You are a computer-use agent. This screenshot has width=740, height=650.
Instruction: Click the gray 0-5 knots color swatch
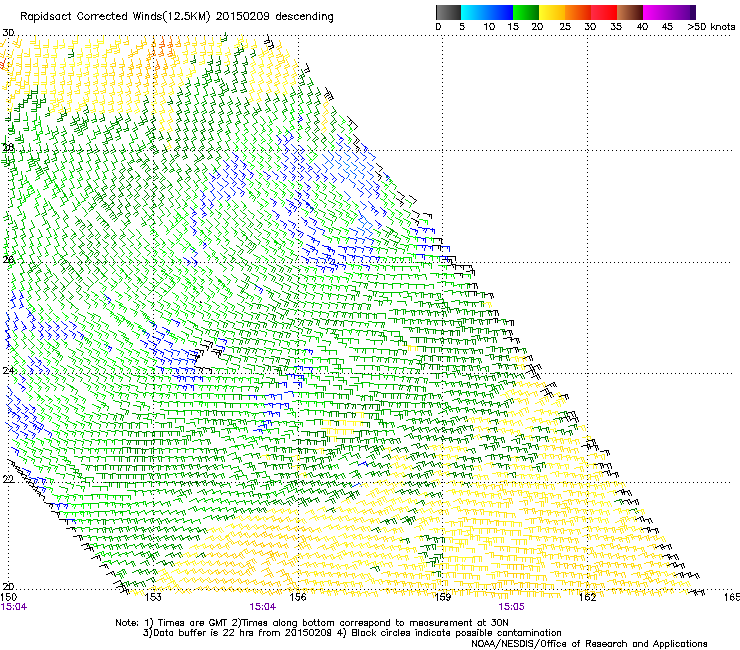(x=448, y=12)
